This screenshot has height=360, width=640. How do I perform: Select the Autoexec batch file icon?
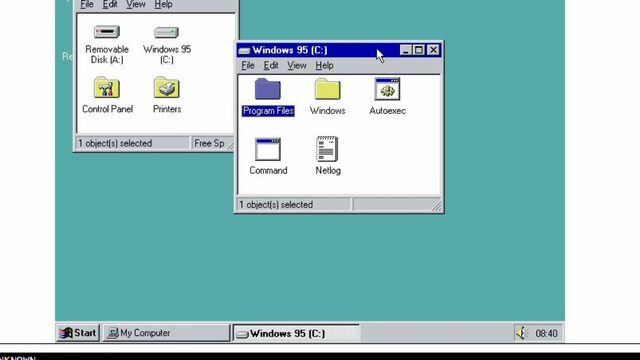pyautogui.click(x=387, y=89)
